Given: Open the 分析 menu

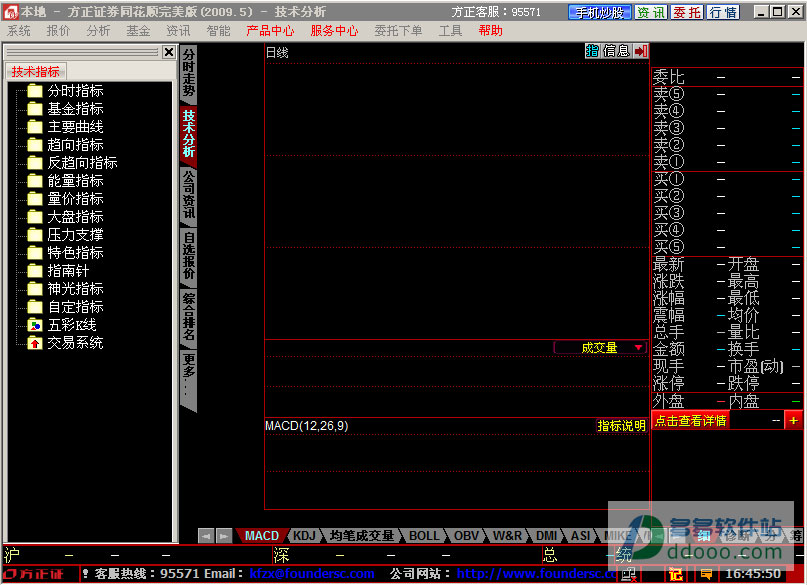Looking at the screenshot, I should (98, 31).
